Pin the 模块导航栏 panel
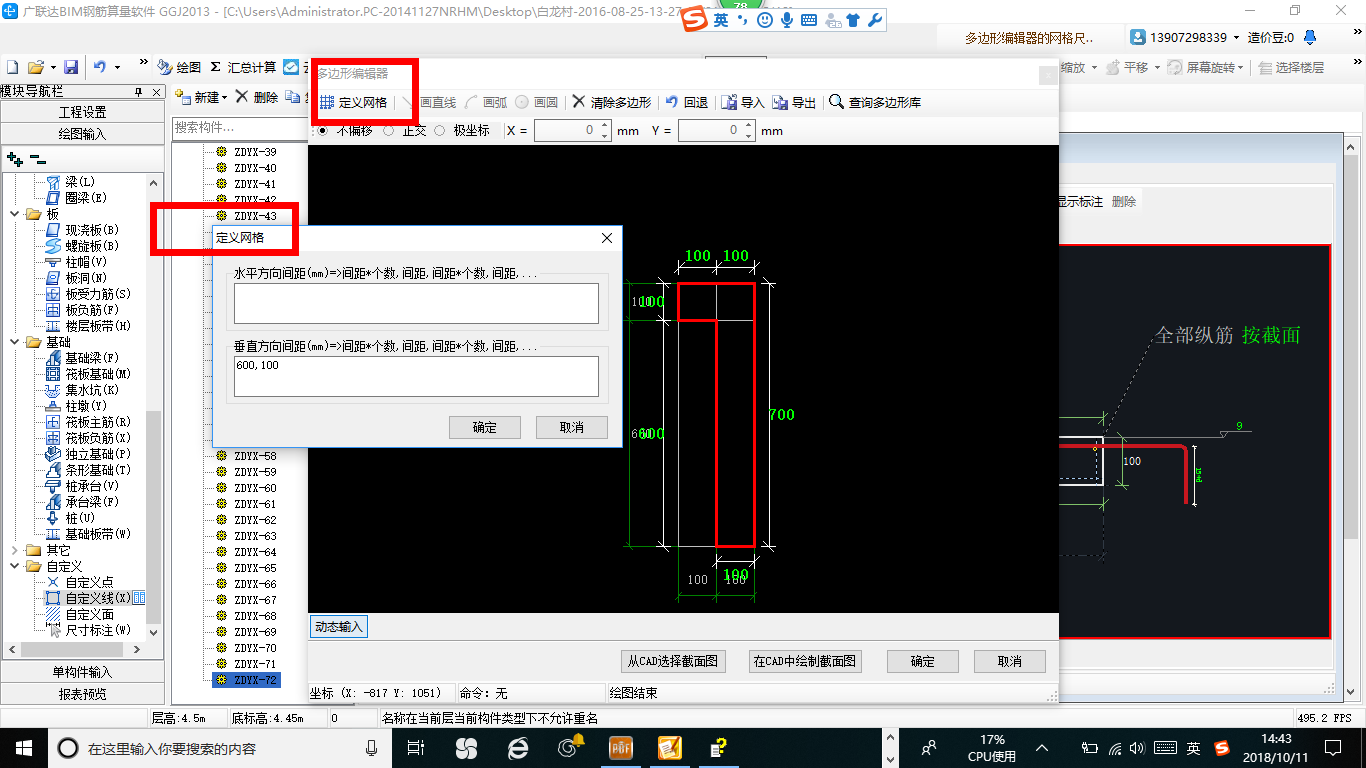 [138, 91]
